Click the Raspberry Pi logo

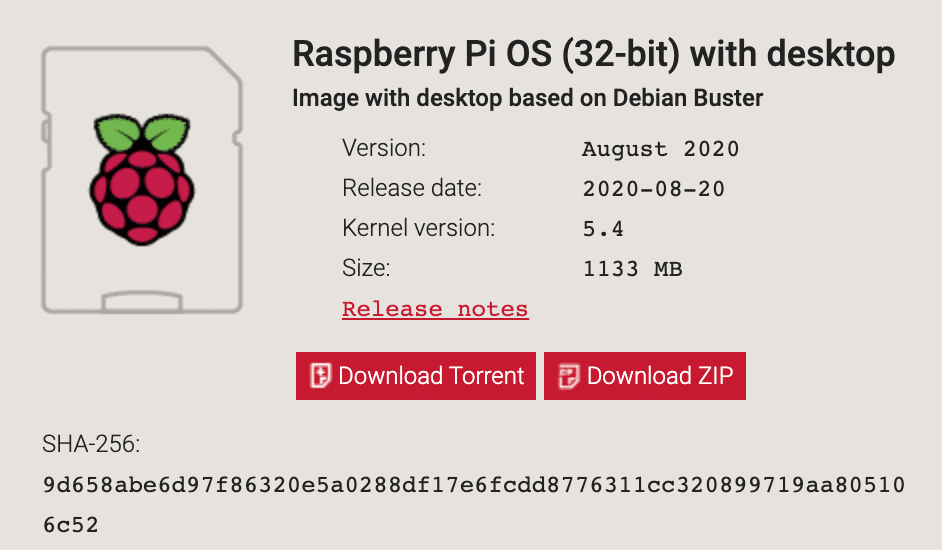click(142, 179)
